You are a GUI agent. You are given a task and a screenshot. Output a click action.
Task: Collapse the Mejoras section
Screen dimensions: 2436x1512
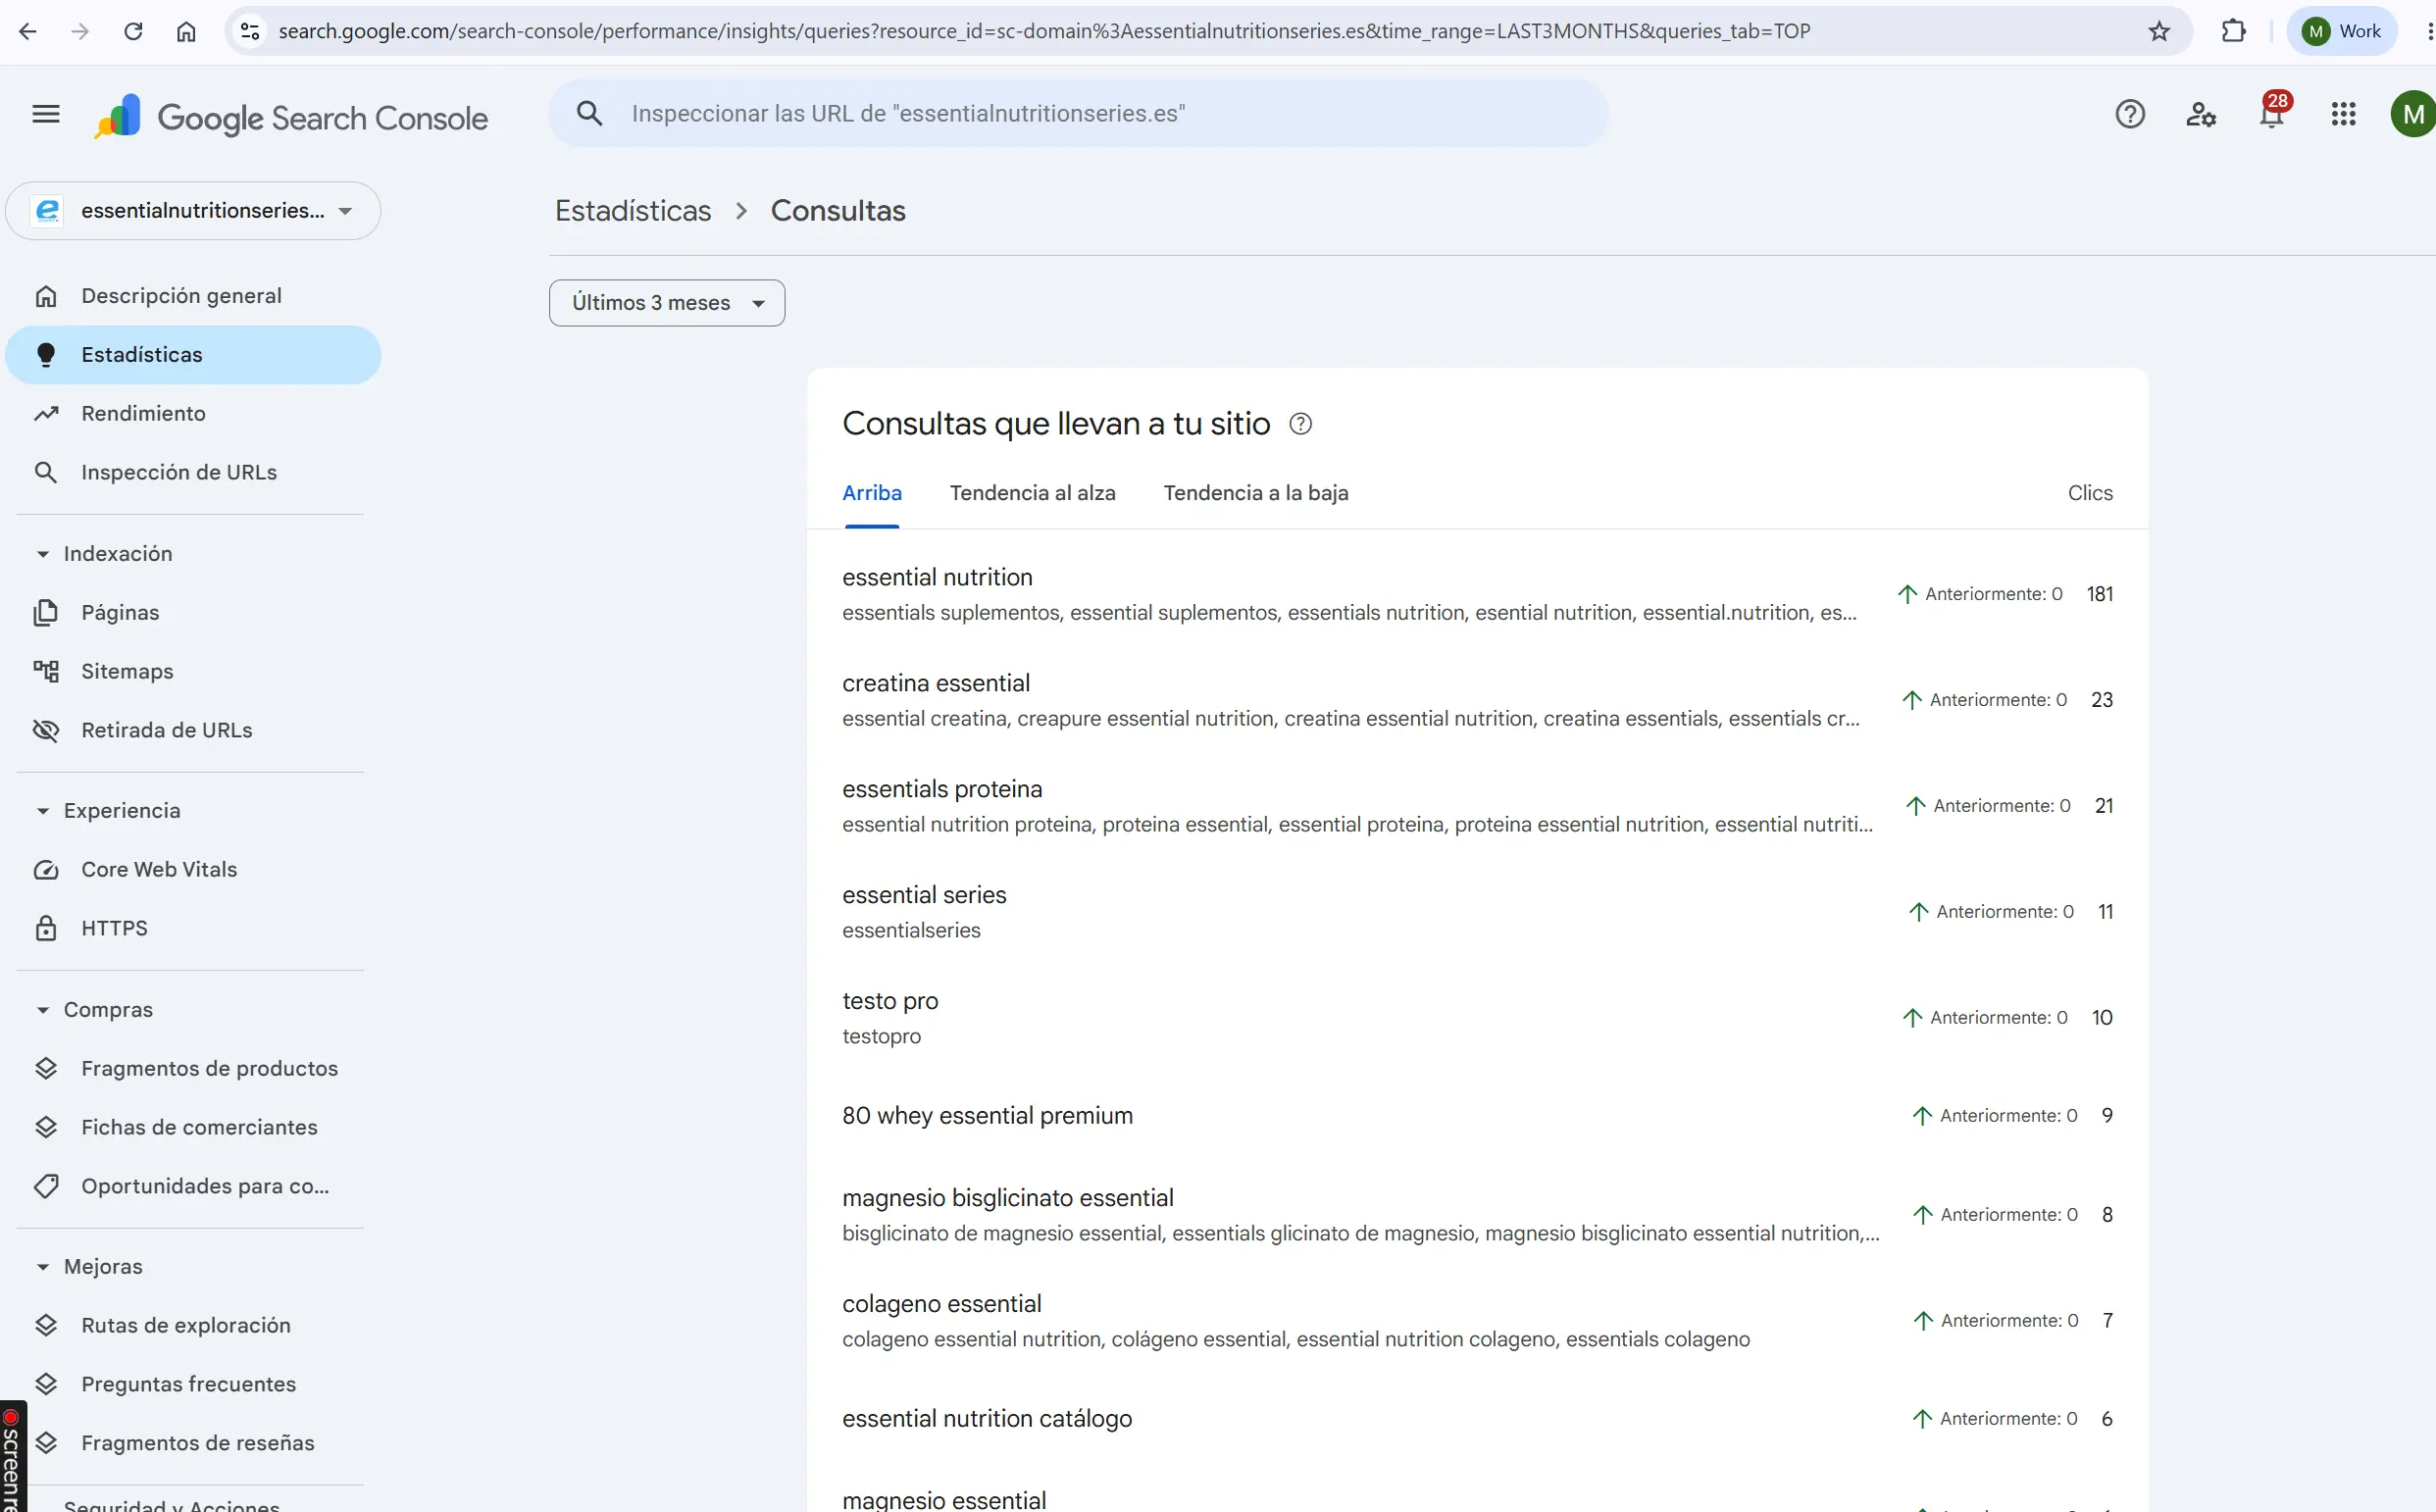(43, 1267)
